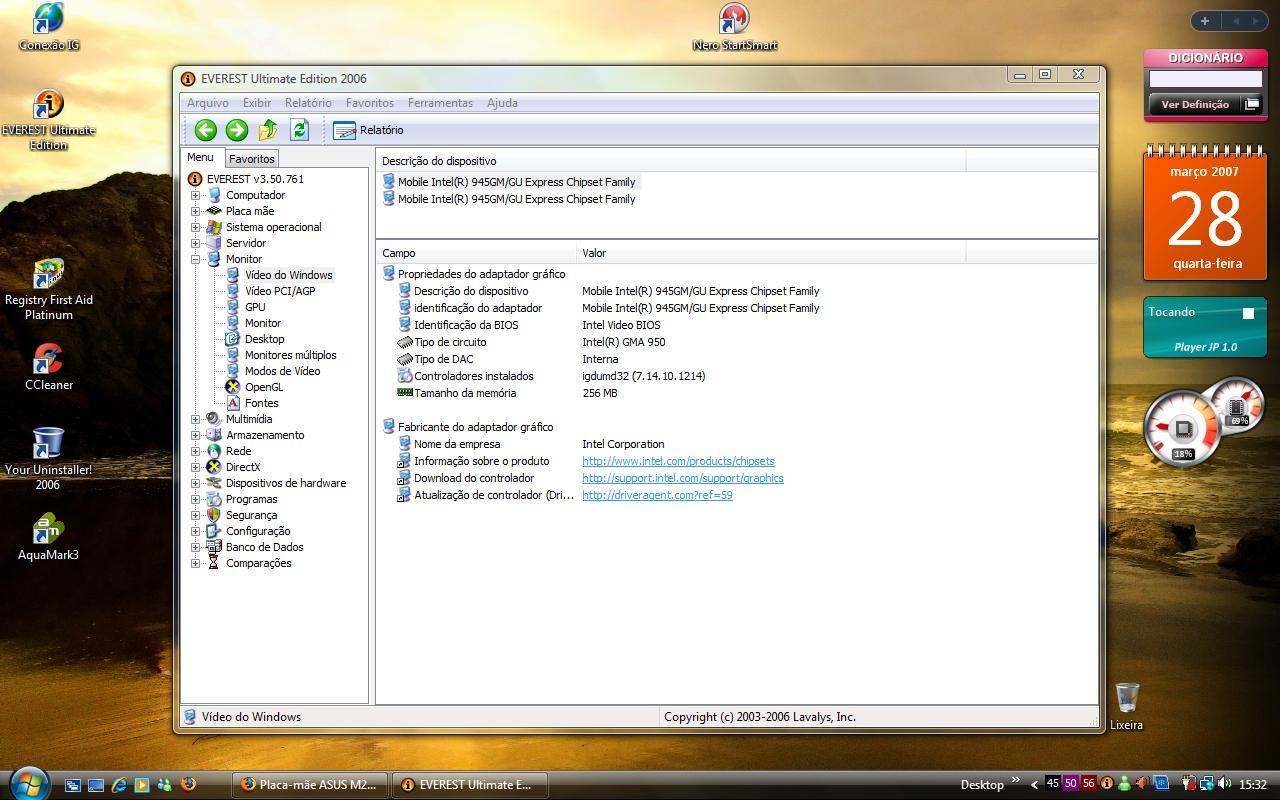Open the Nero StartSmart desktop shortcut

click(734, 27)
